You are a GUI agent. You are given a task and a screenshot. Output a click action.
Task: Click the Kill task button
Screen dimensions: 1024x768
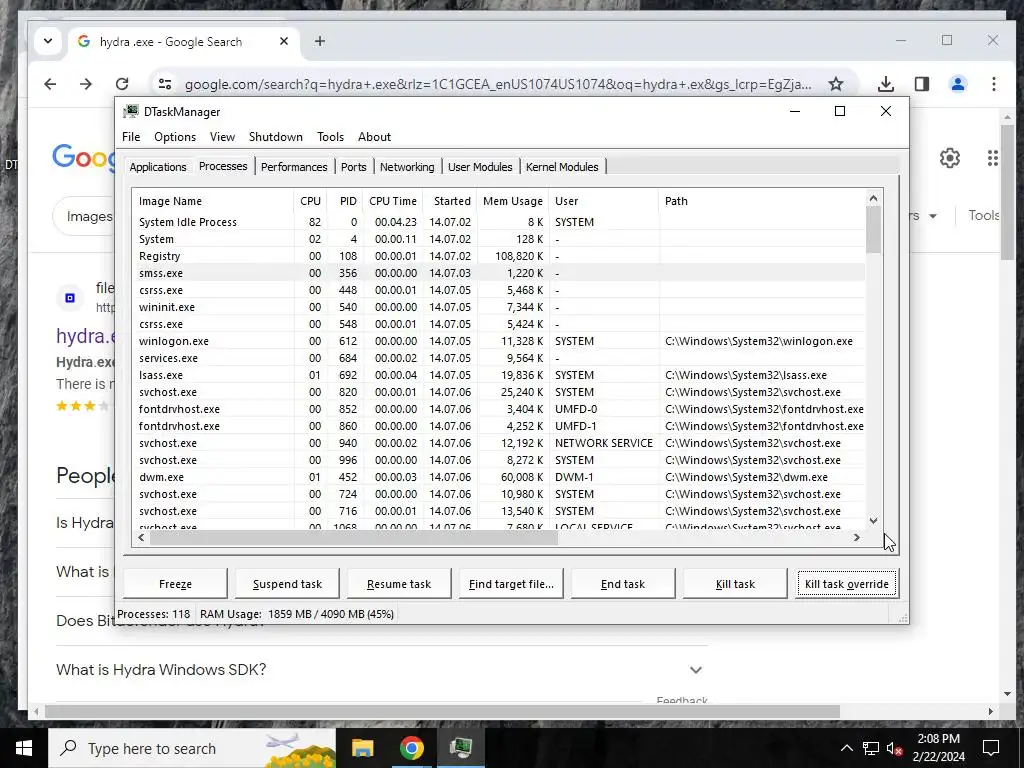(x=735, y=584)
